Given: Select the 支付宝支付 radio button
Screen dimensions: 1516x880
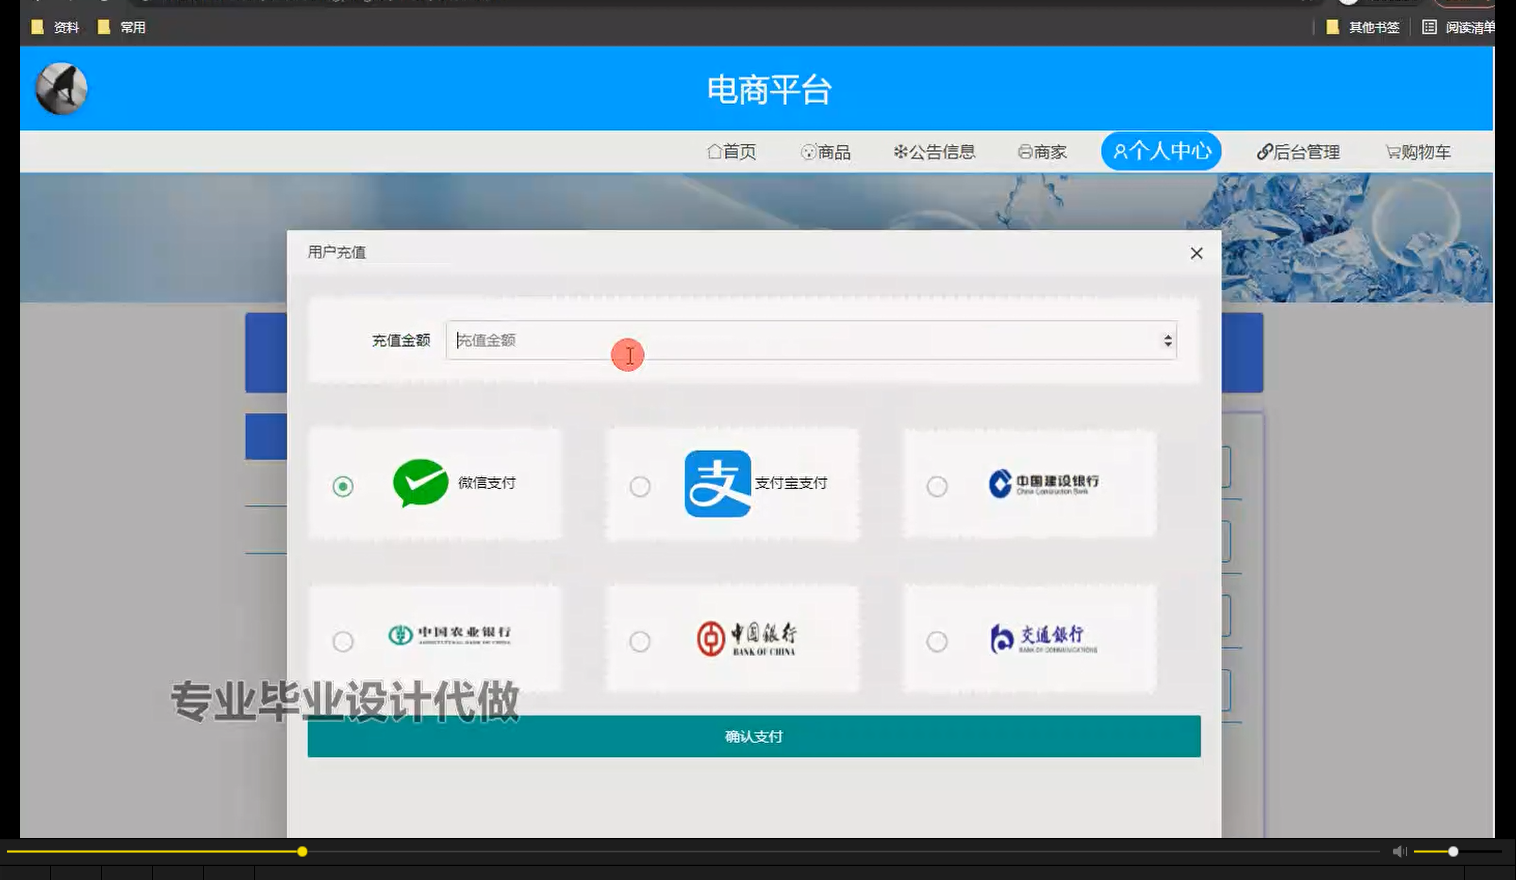Looking at the screenshot, I should (x=640, y=486).
